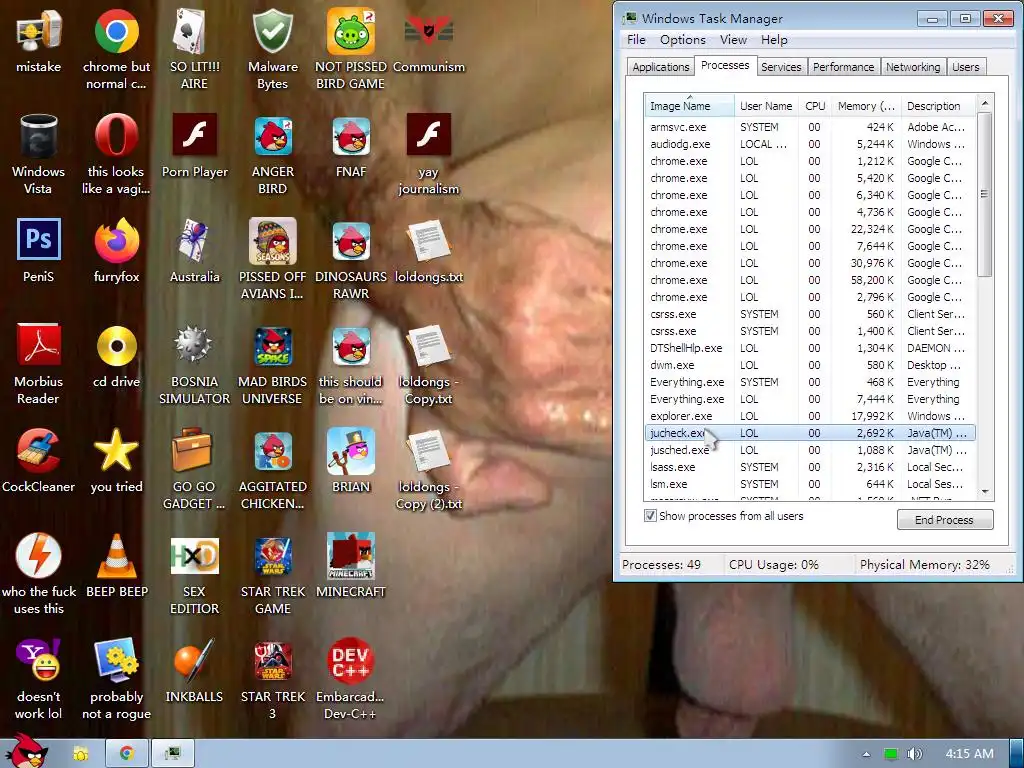The width and height of the screenshot is (1024, 768).
Task: Open Task Manager taskbar button
Action: [172, 754]
